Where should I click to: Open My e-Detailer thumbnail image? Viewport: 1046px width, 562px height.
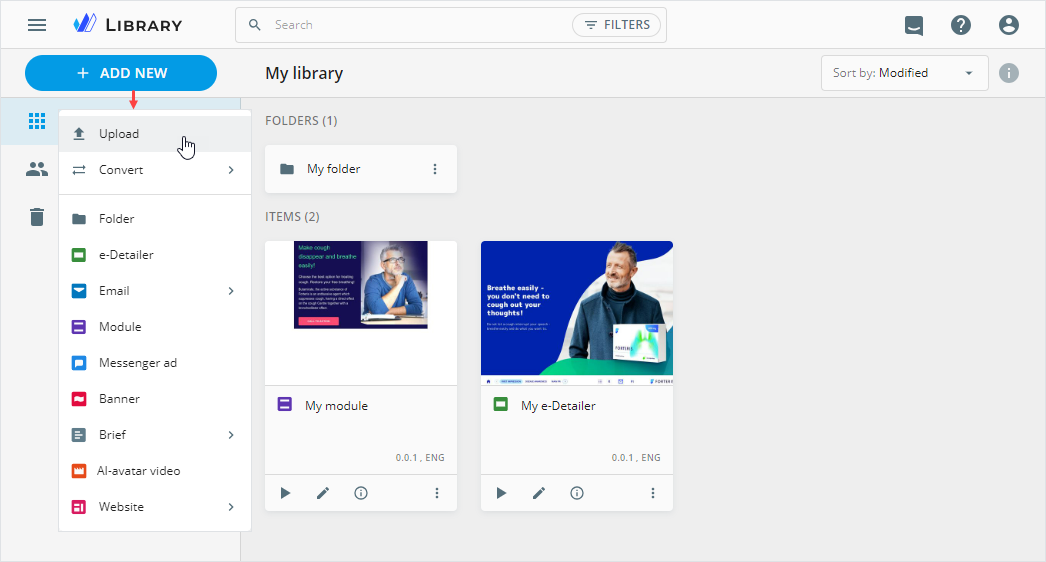577,312
